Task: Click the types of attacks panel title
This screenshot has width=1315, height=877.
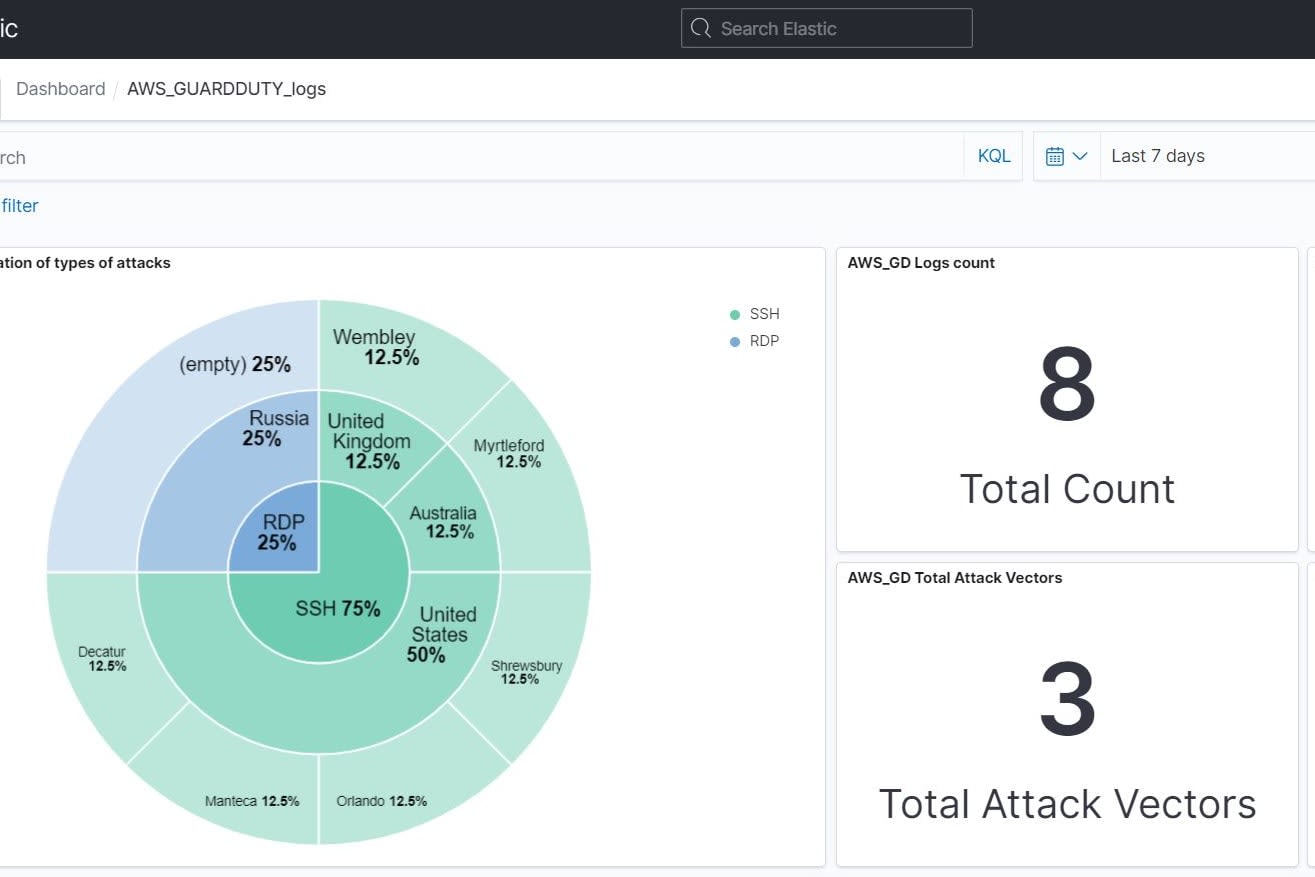Action: pos(85,263)
